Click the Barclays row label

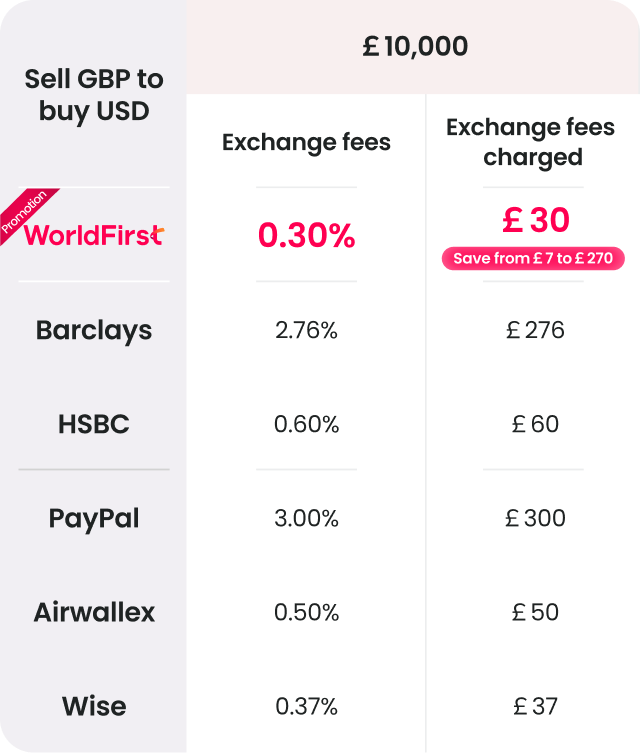[x=94, y=330]
